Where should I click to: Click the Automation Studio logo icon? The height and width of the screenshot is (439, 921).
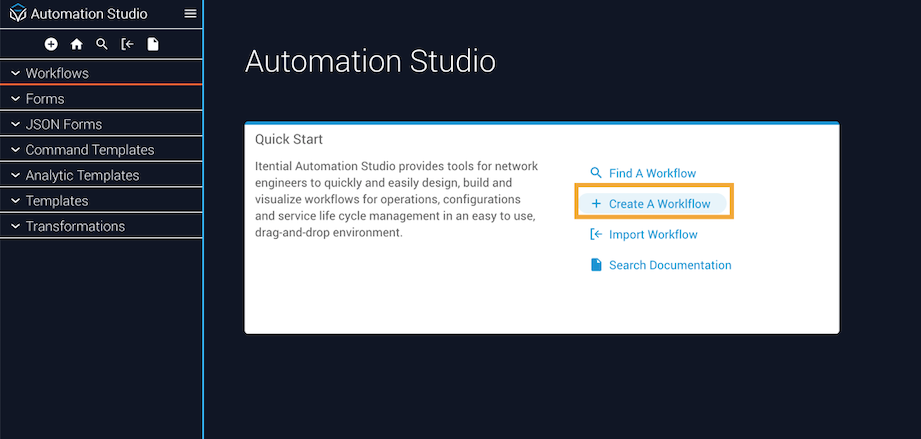pos(18,13)
